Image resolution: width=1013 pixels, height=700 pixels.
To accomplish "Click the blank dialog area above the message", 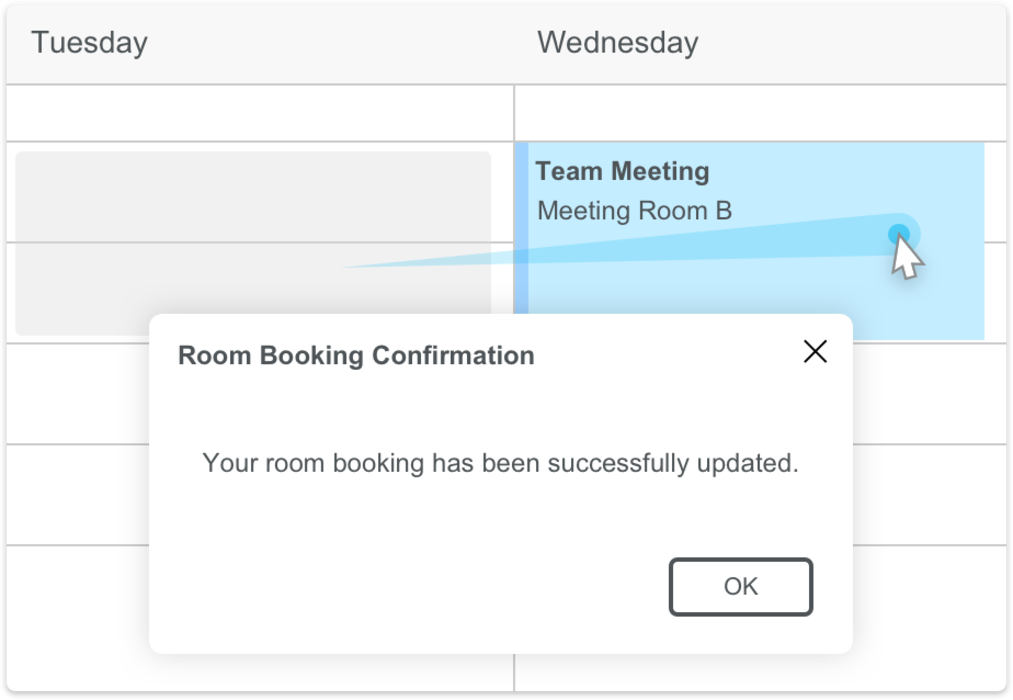I will 500,410.
